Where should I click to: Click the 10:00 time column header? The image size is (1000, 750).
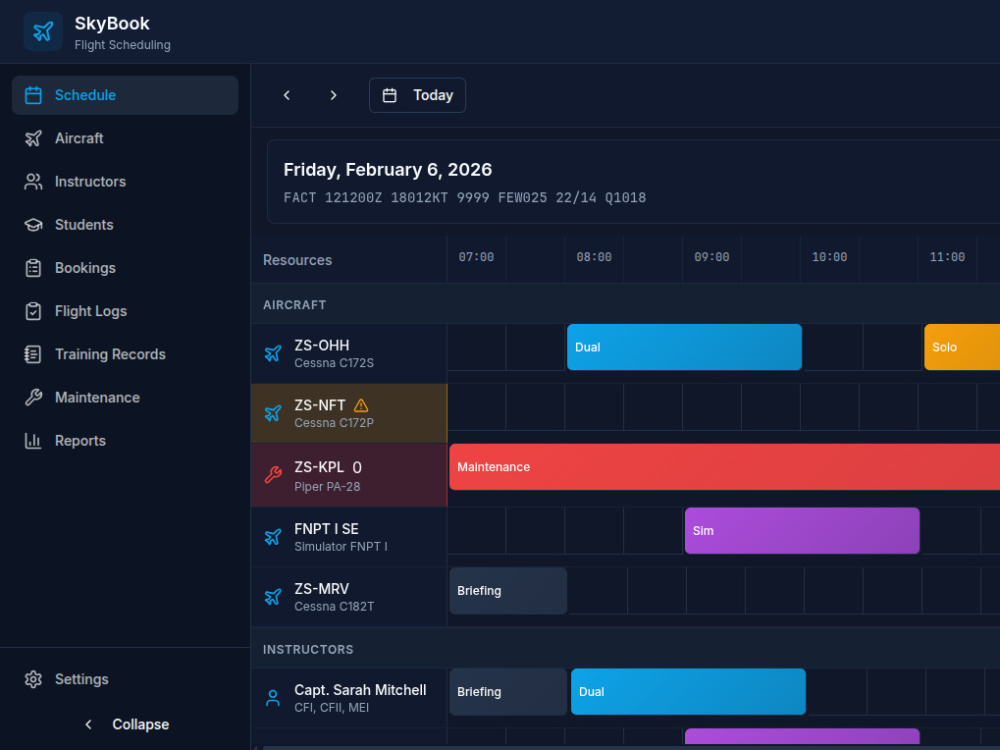(x=829, y=257)
